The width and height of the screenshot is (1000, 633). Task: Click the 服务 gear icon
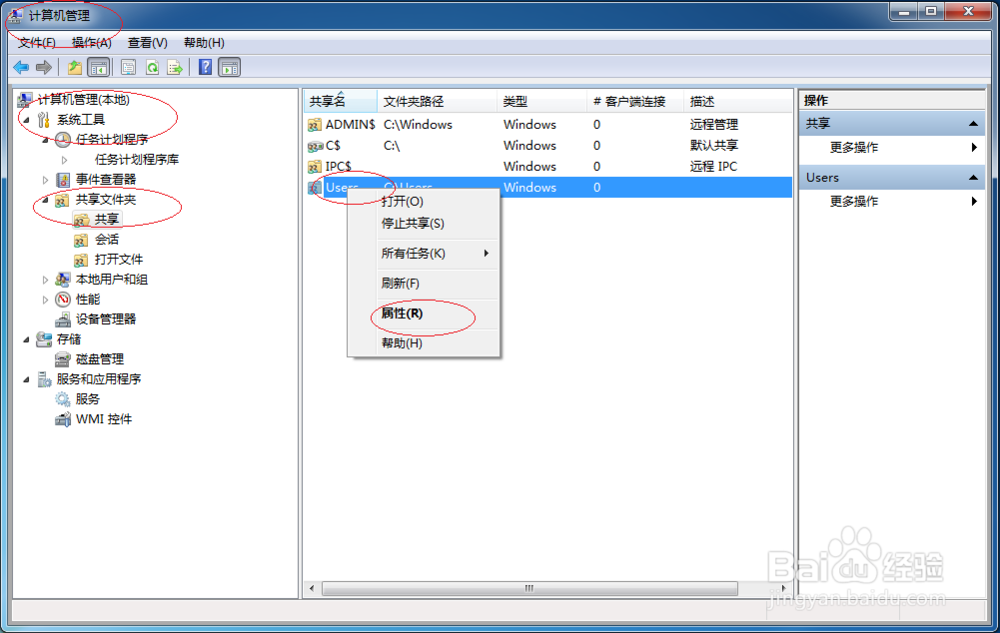click(62, 399)
